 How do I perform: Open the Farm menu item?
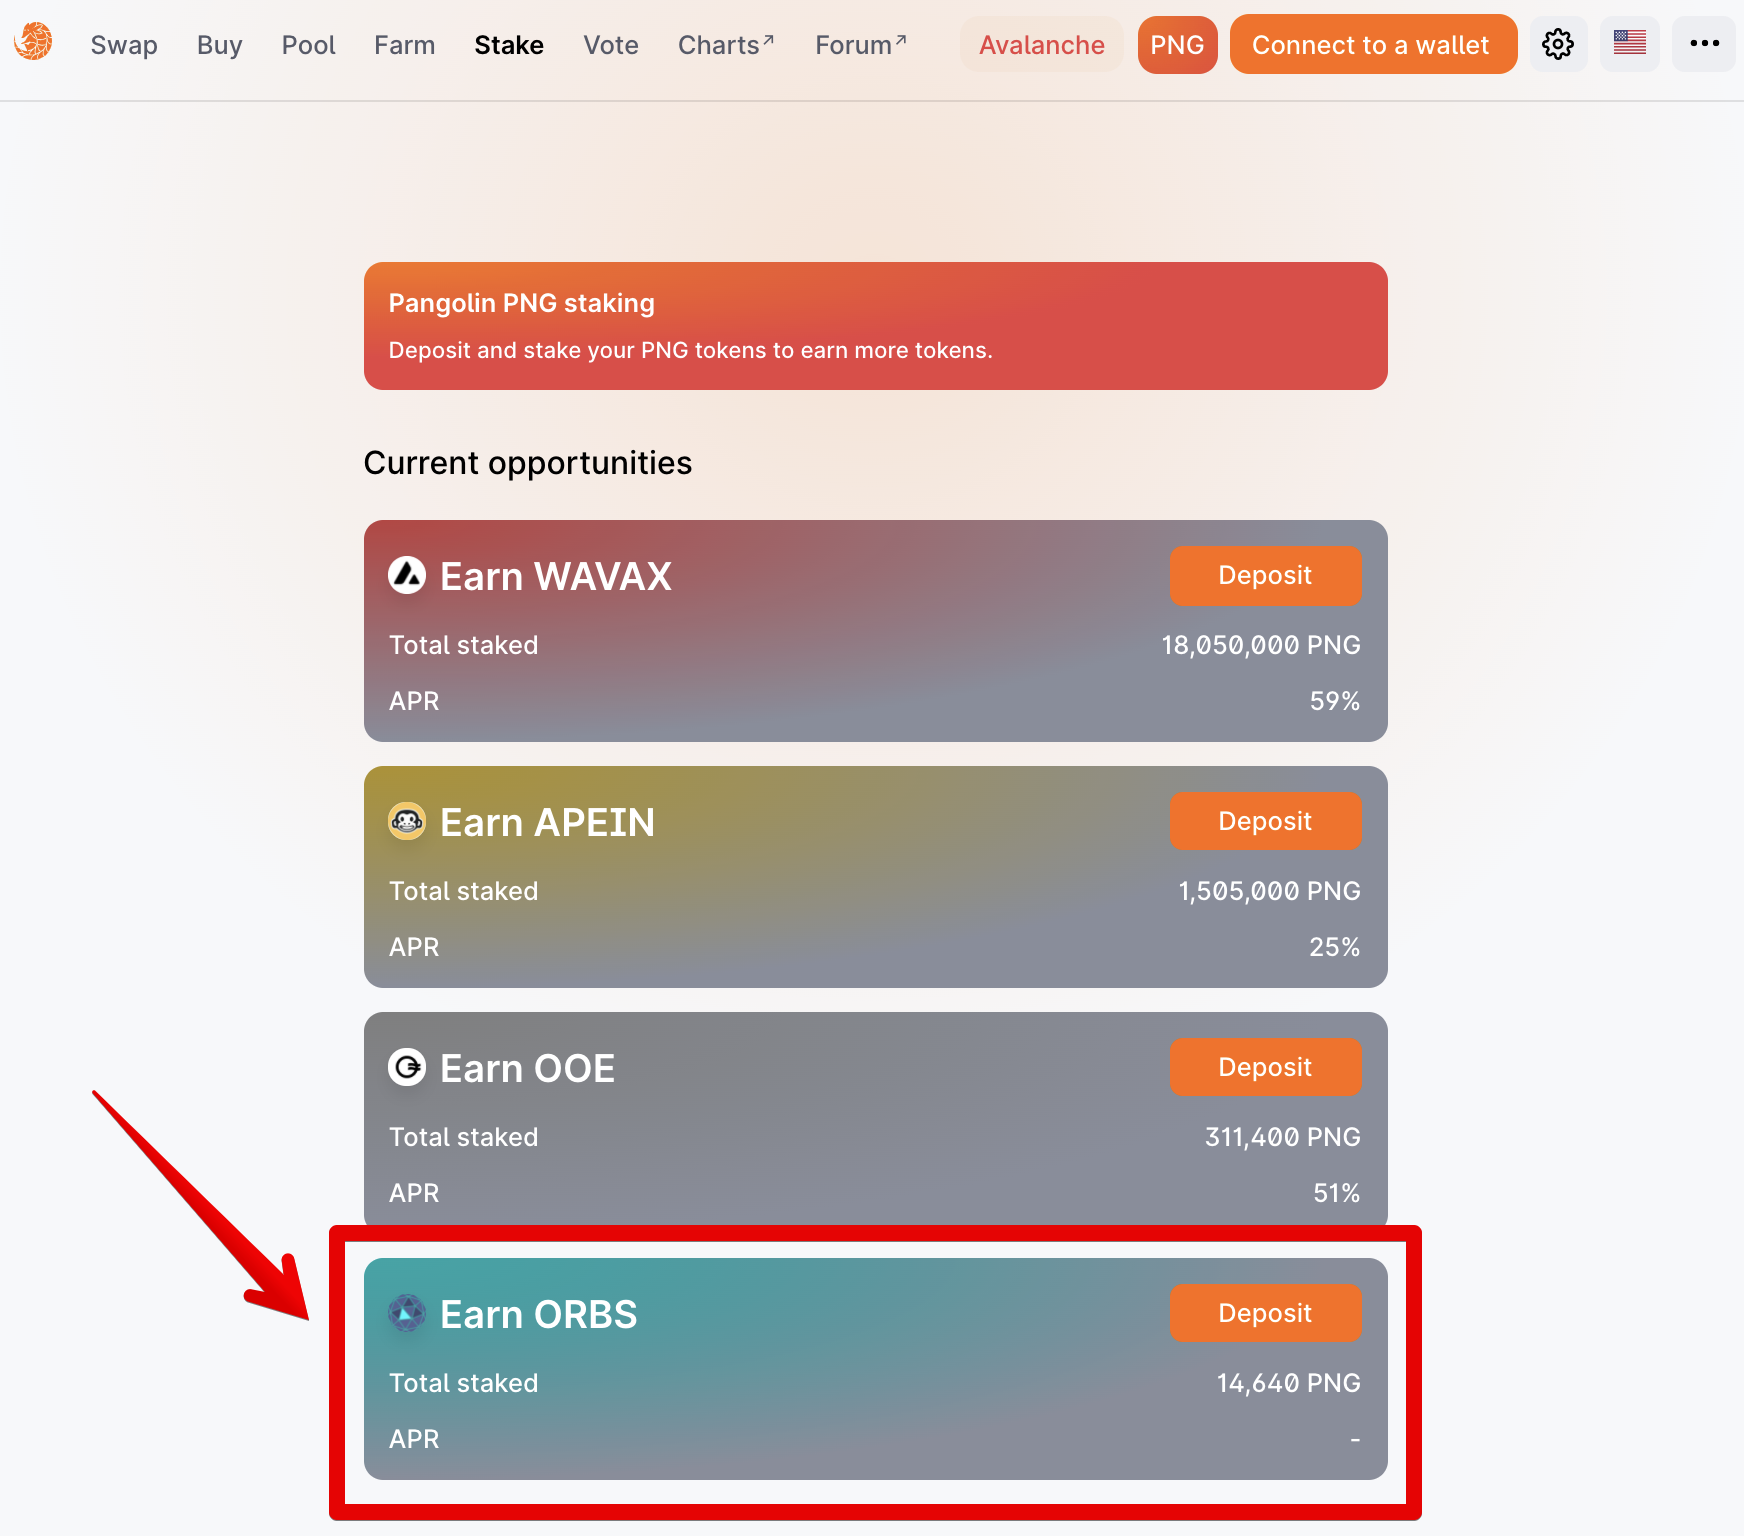point(405,45)
